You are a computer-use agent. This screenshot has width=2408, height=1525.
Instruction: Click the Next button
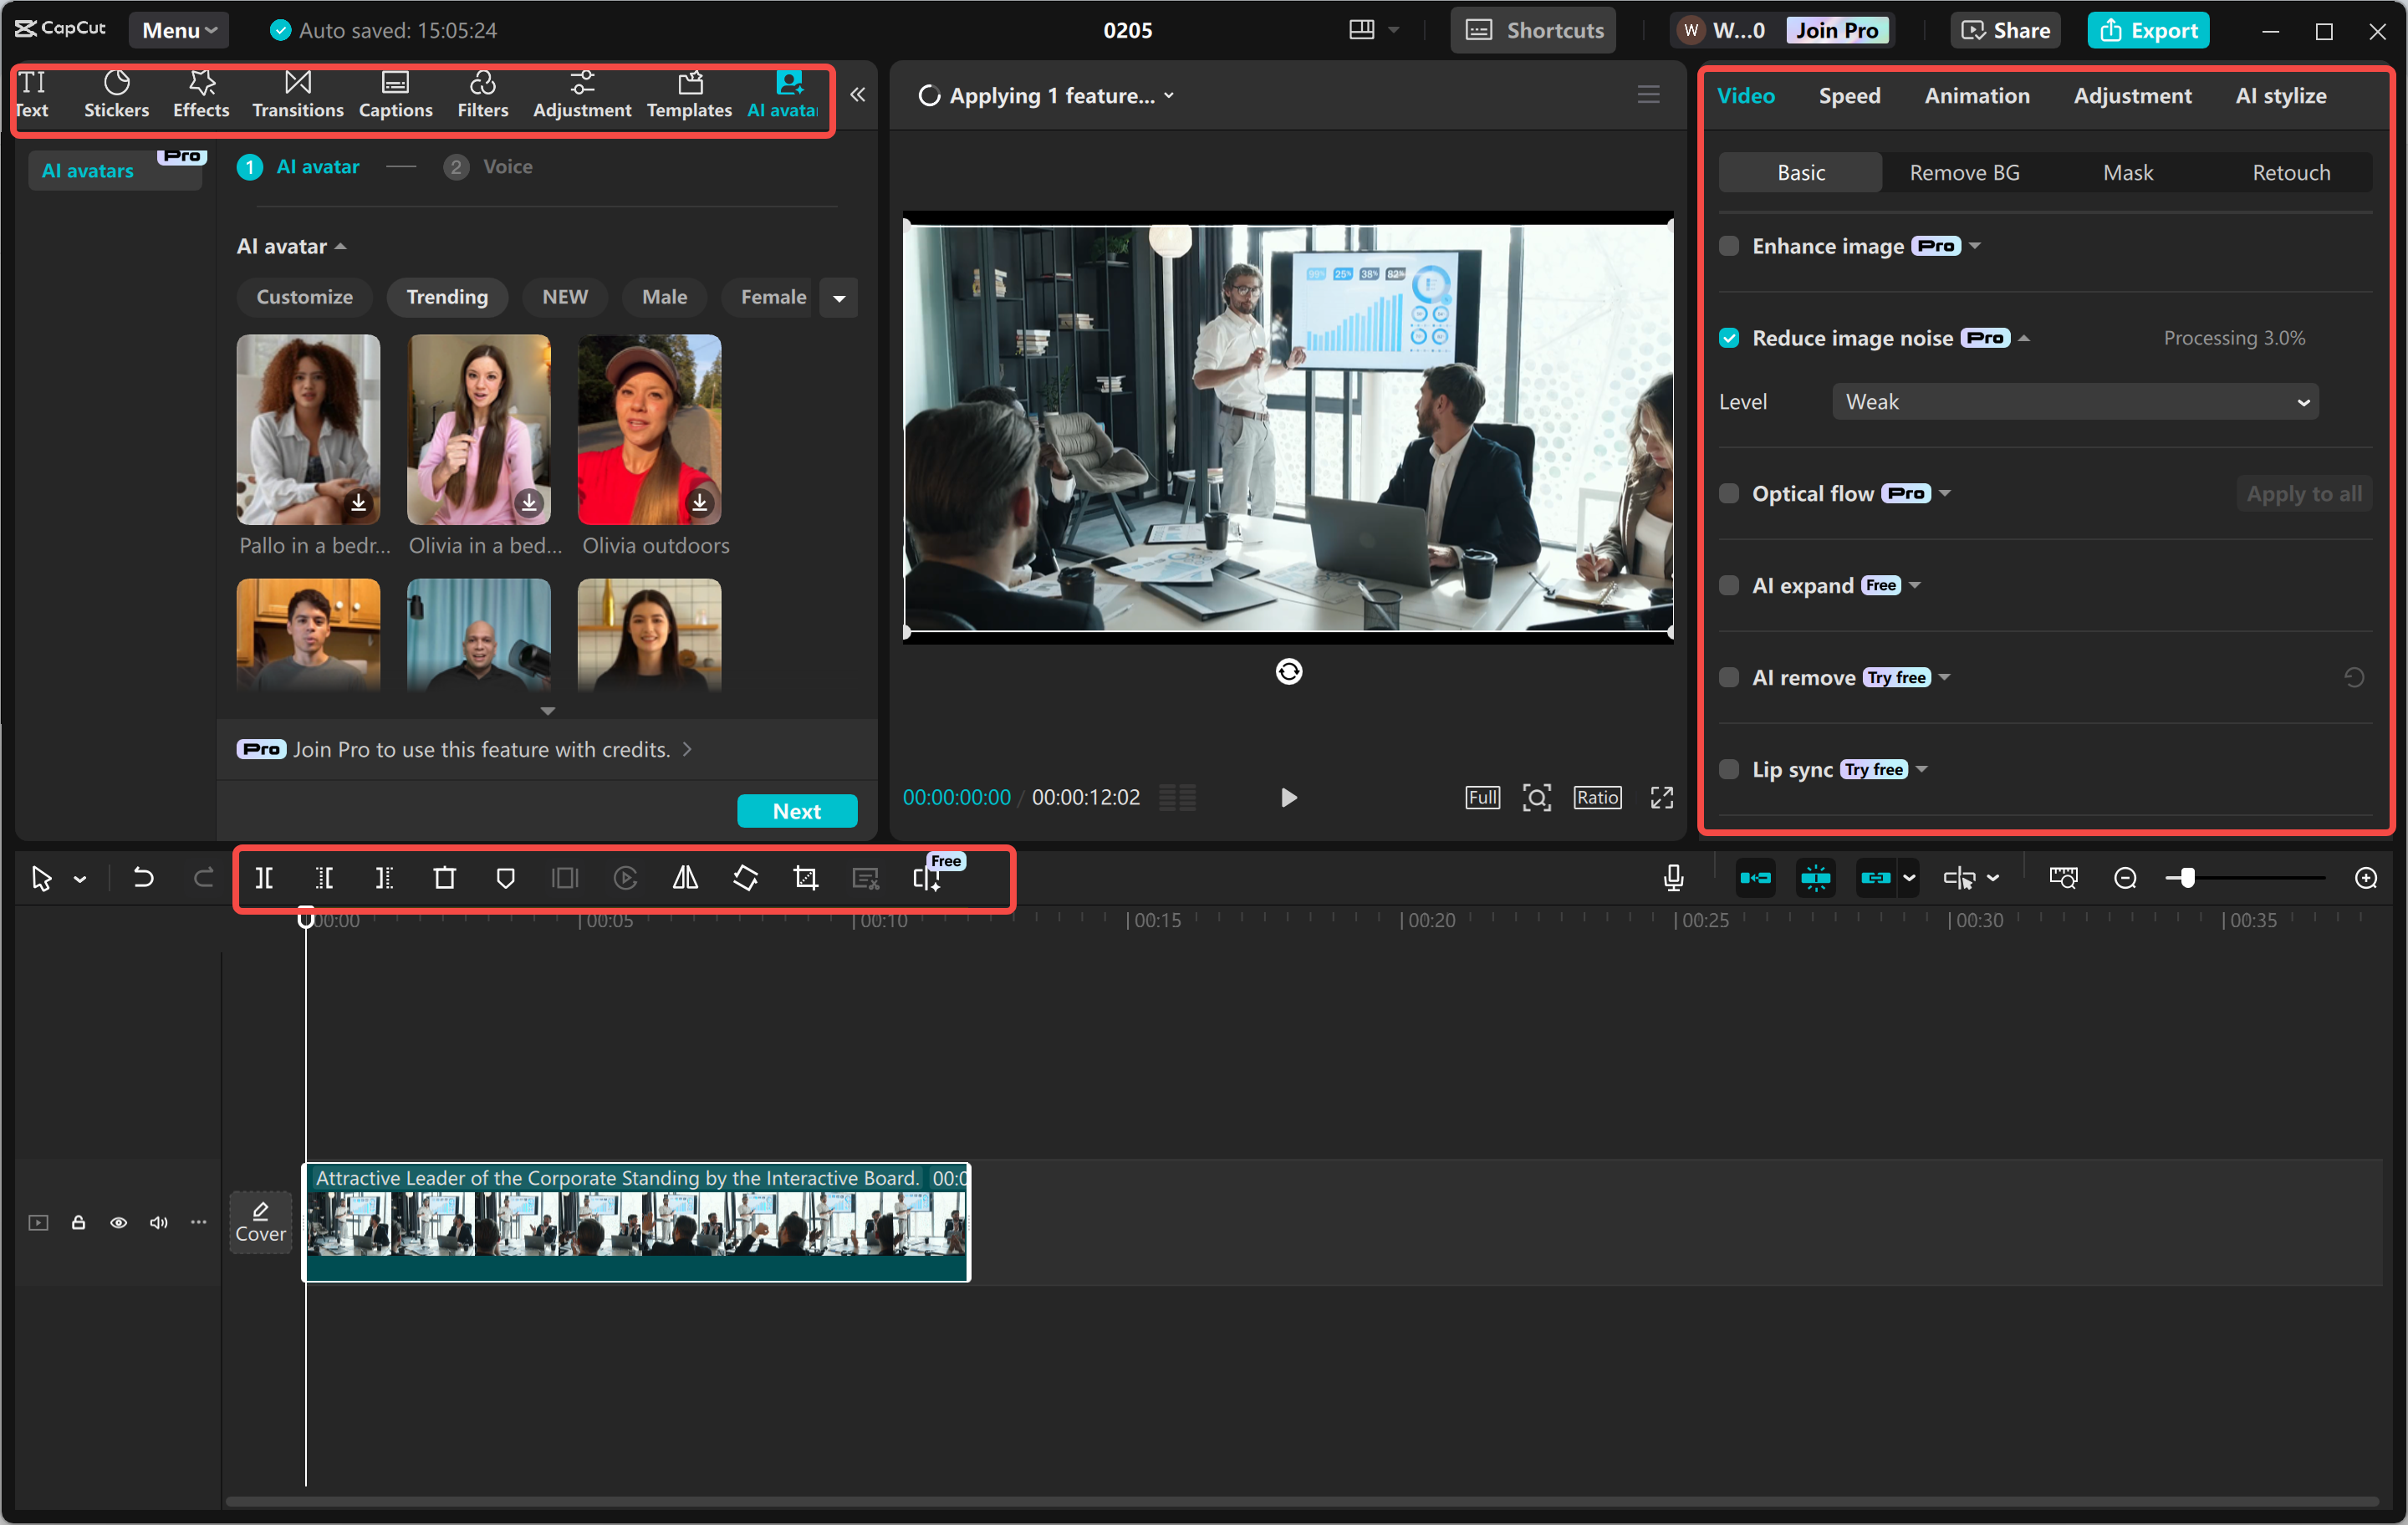pos(796,811)
